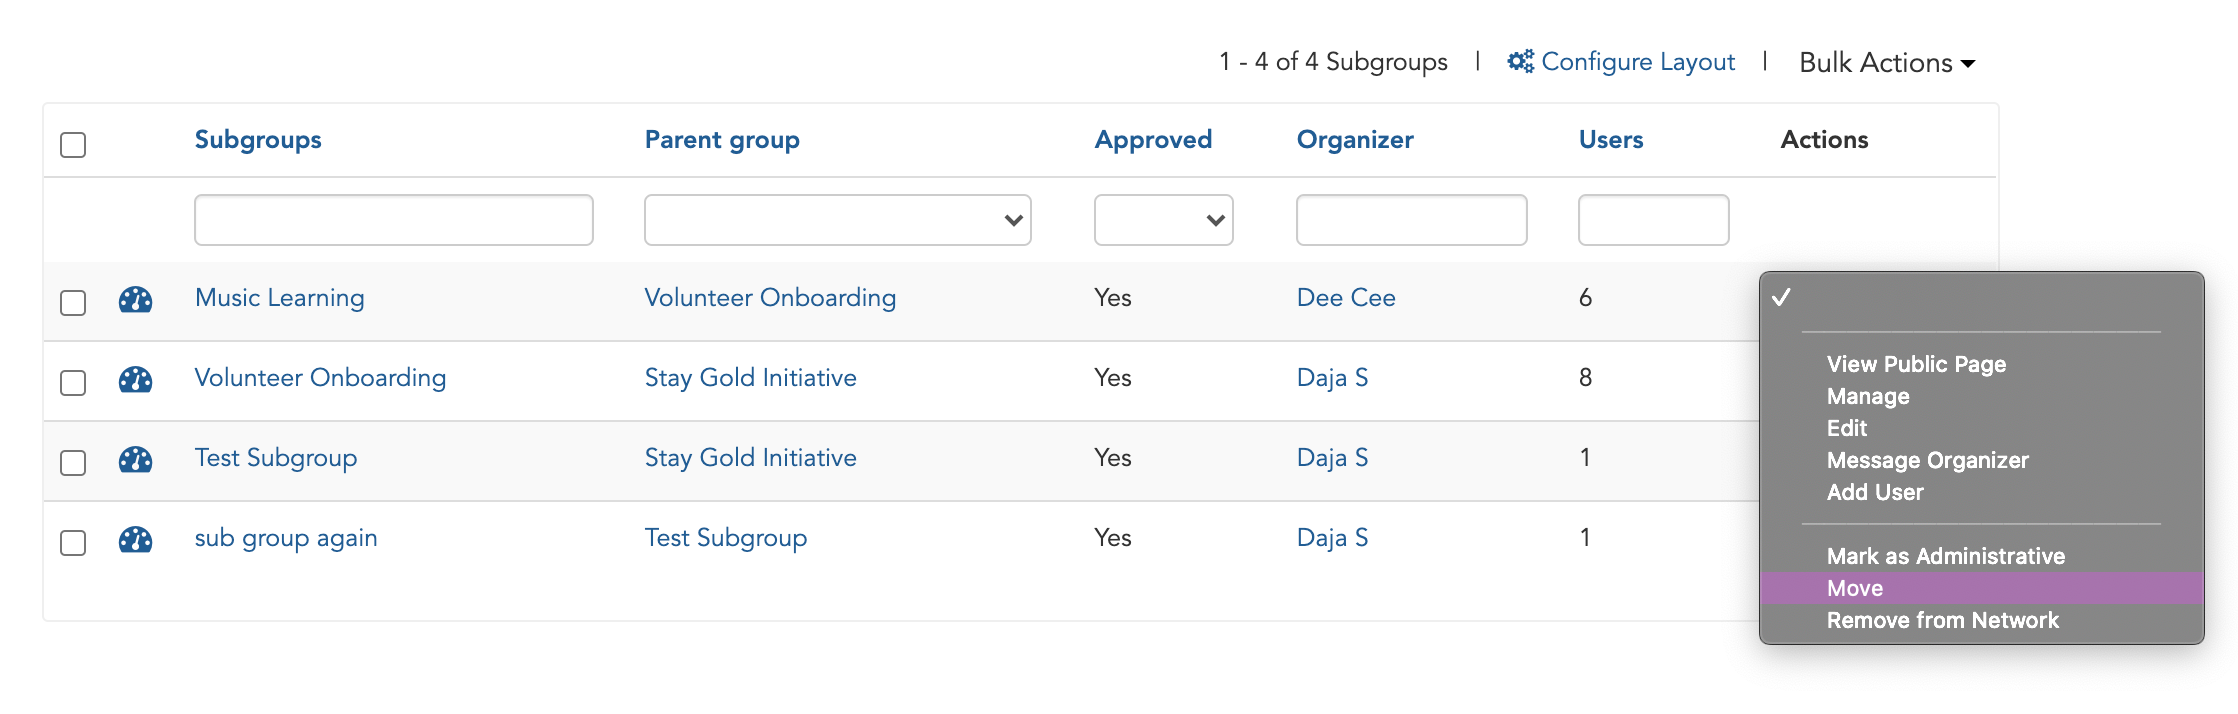Screen dimensions: 2238x714
Task: Select Message Organizer from the actions menu
Action: click(x=1927, y=460)
